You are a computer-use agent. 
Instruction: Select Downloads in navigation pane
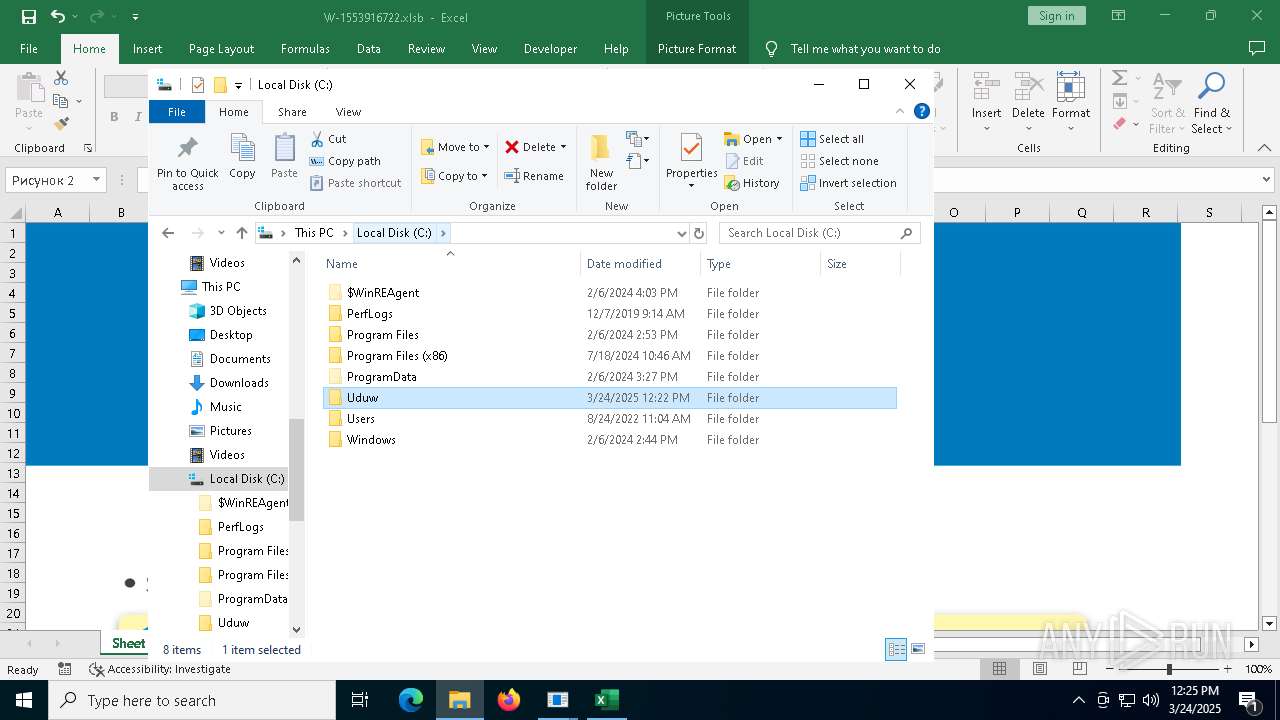[239, 383]
